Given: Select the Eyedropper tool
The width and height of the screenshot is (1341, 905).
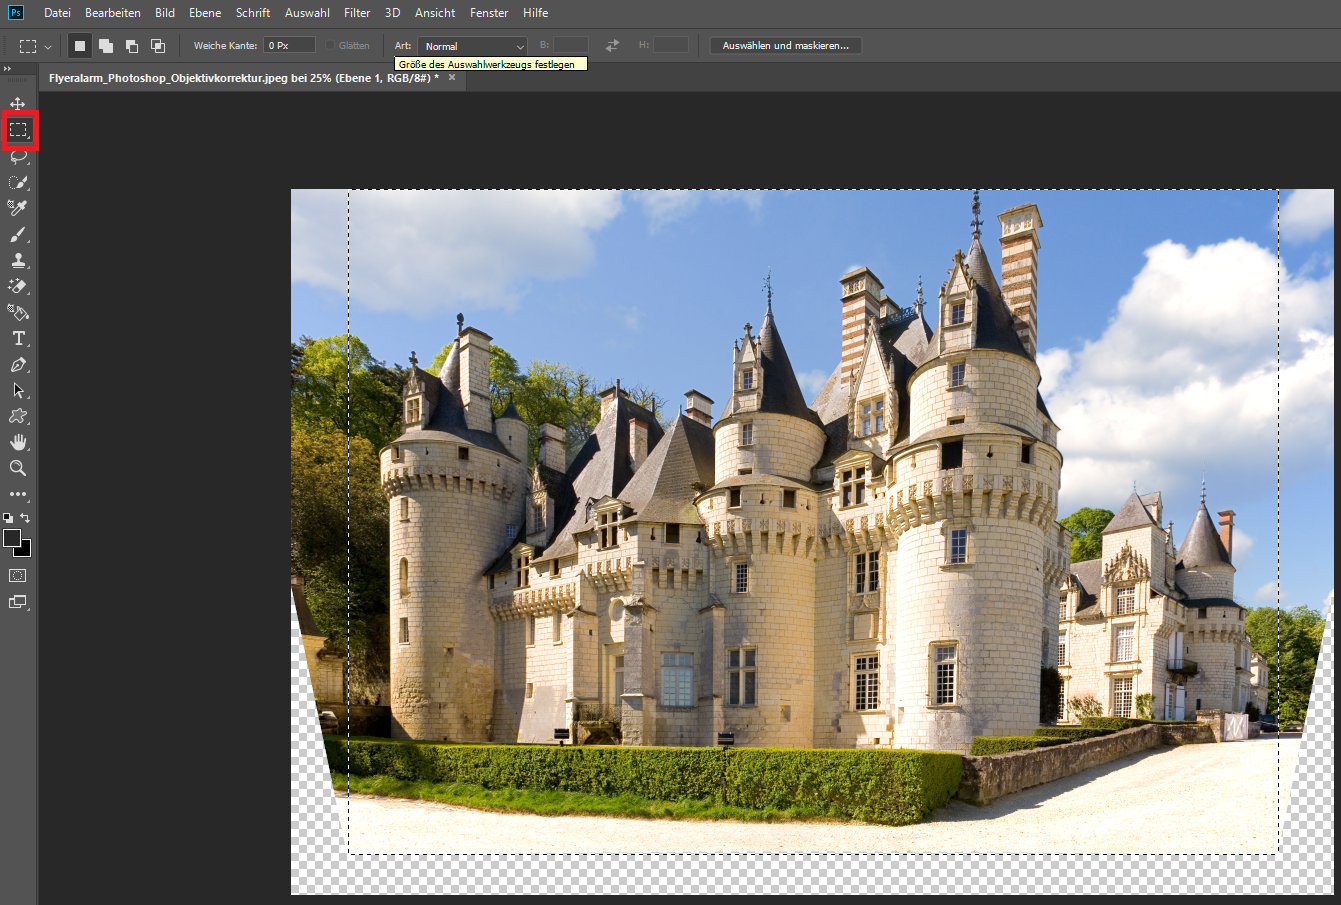Looking at the screenshot, I should coord(18,208).
